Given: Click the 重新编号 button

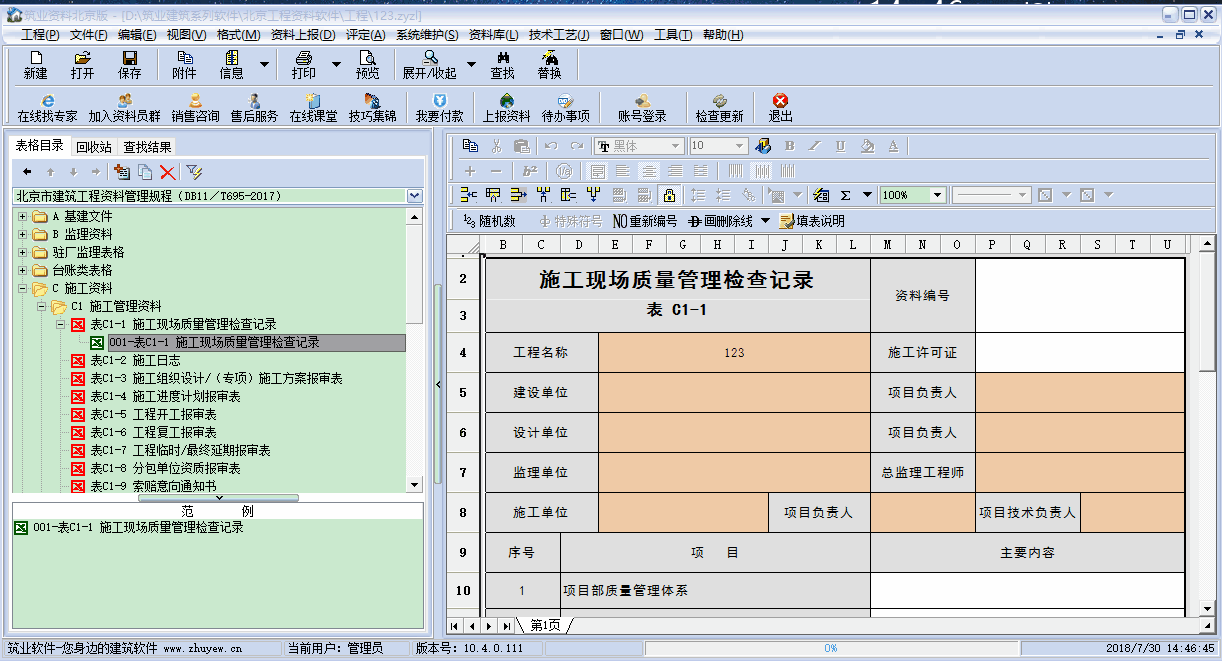Looking at the screenshot, I should click(644, 221).
